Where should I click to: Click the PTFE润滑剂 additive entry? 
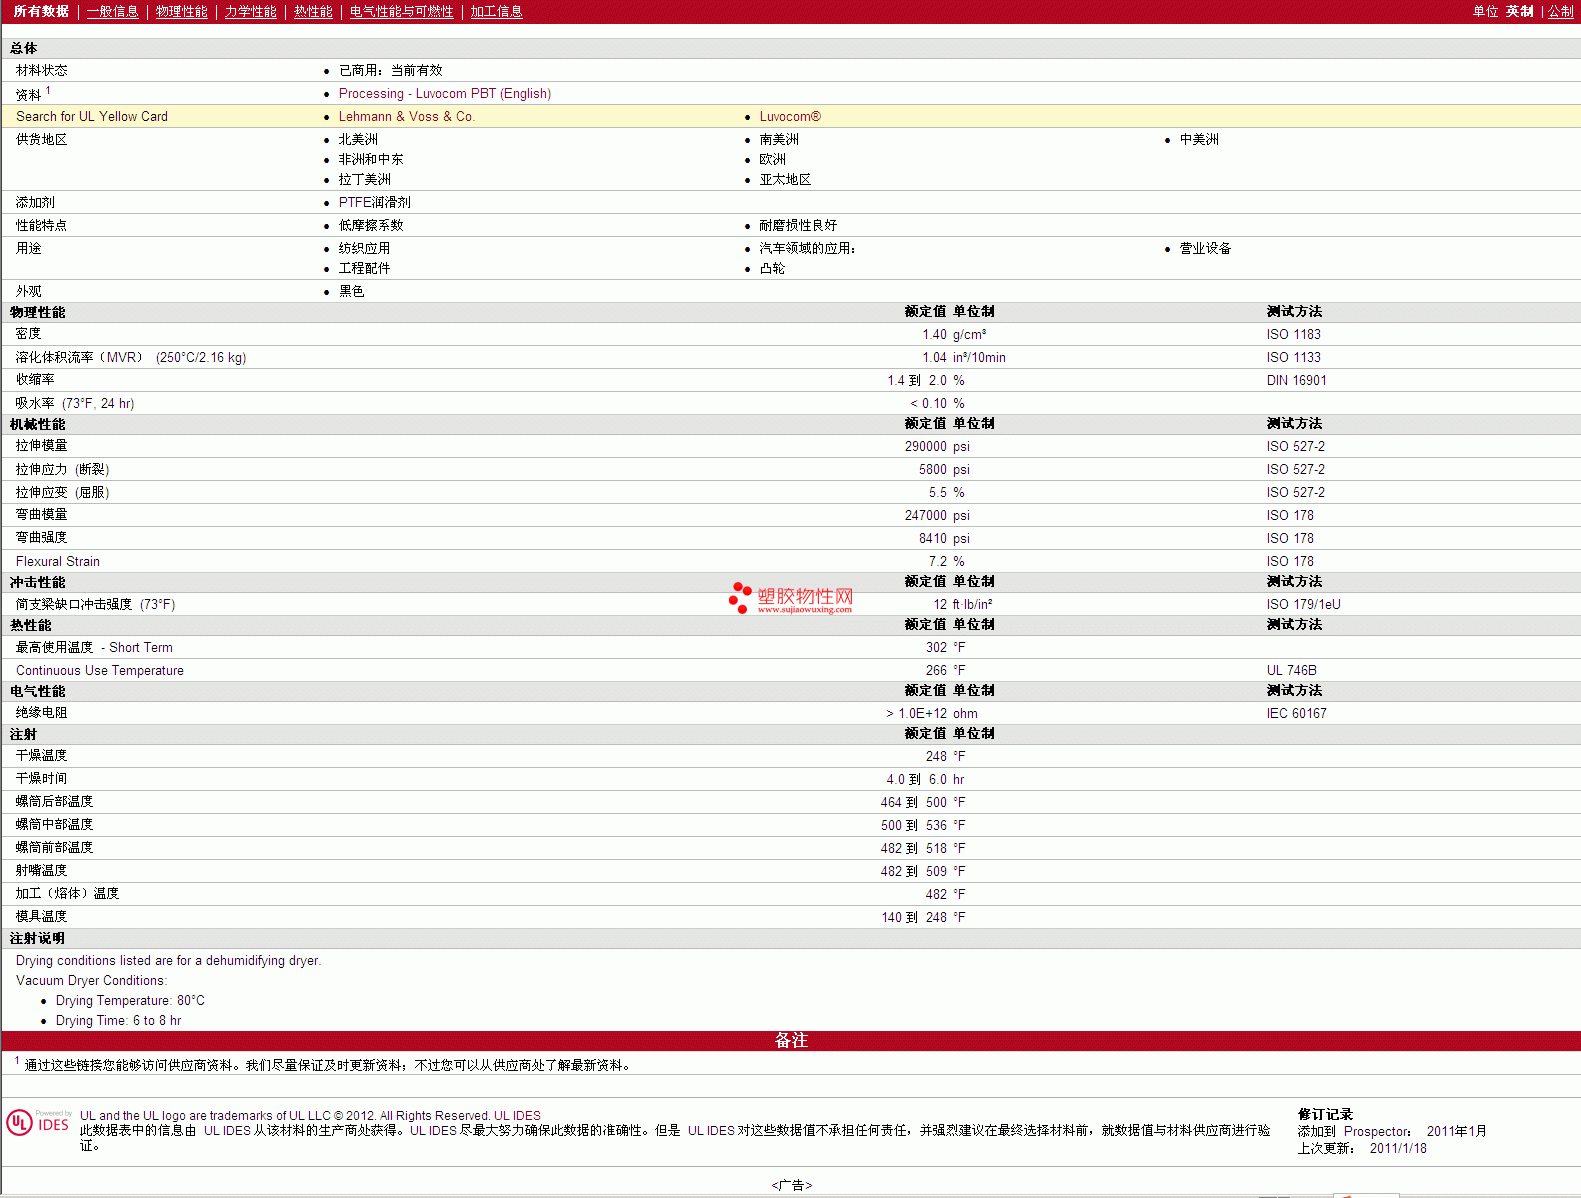point(374,203)
